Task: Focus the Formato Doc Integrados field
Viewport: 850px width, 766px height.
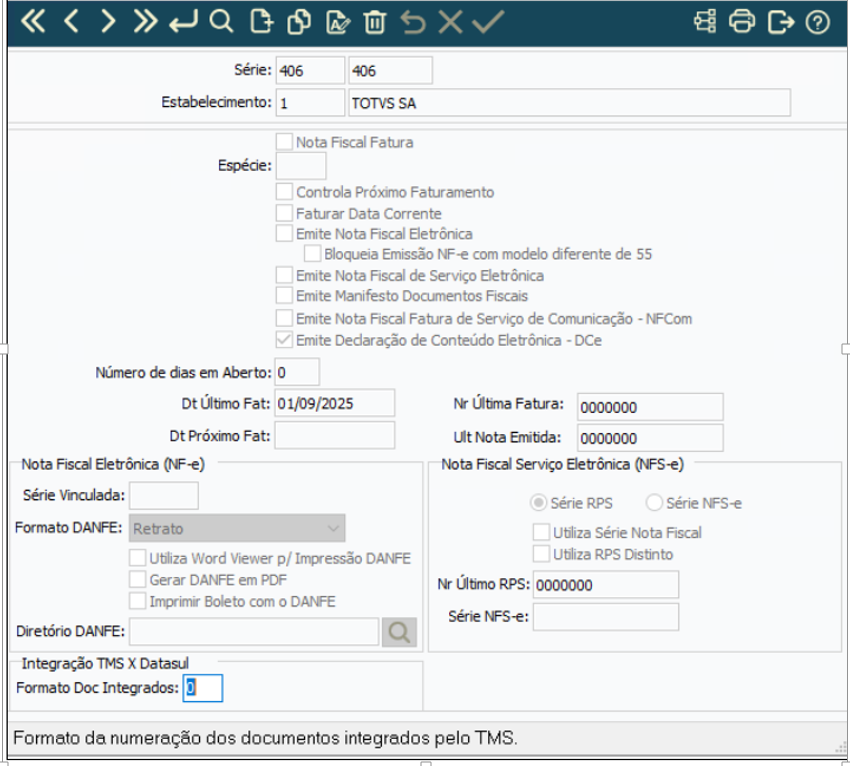Action: point(202,688)
